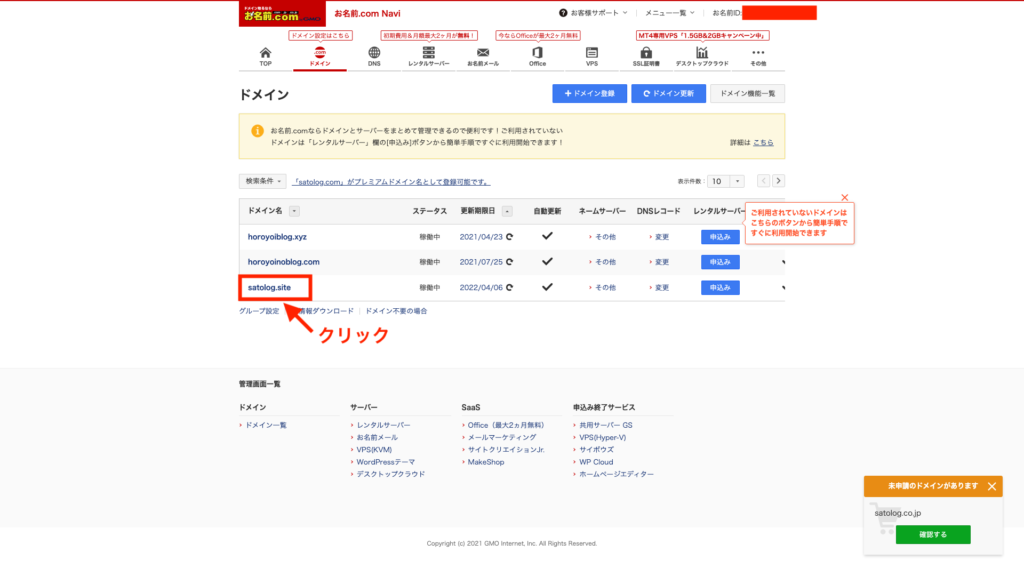Open the お名前メール envelope icon

coord(483,56)
